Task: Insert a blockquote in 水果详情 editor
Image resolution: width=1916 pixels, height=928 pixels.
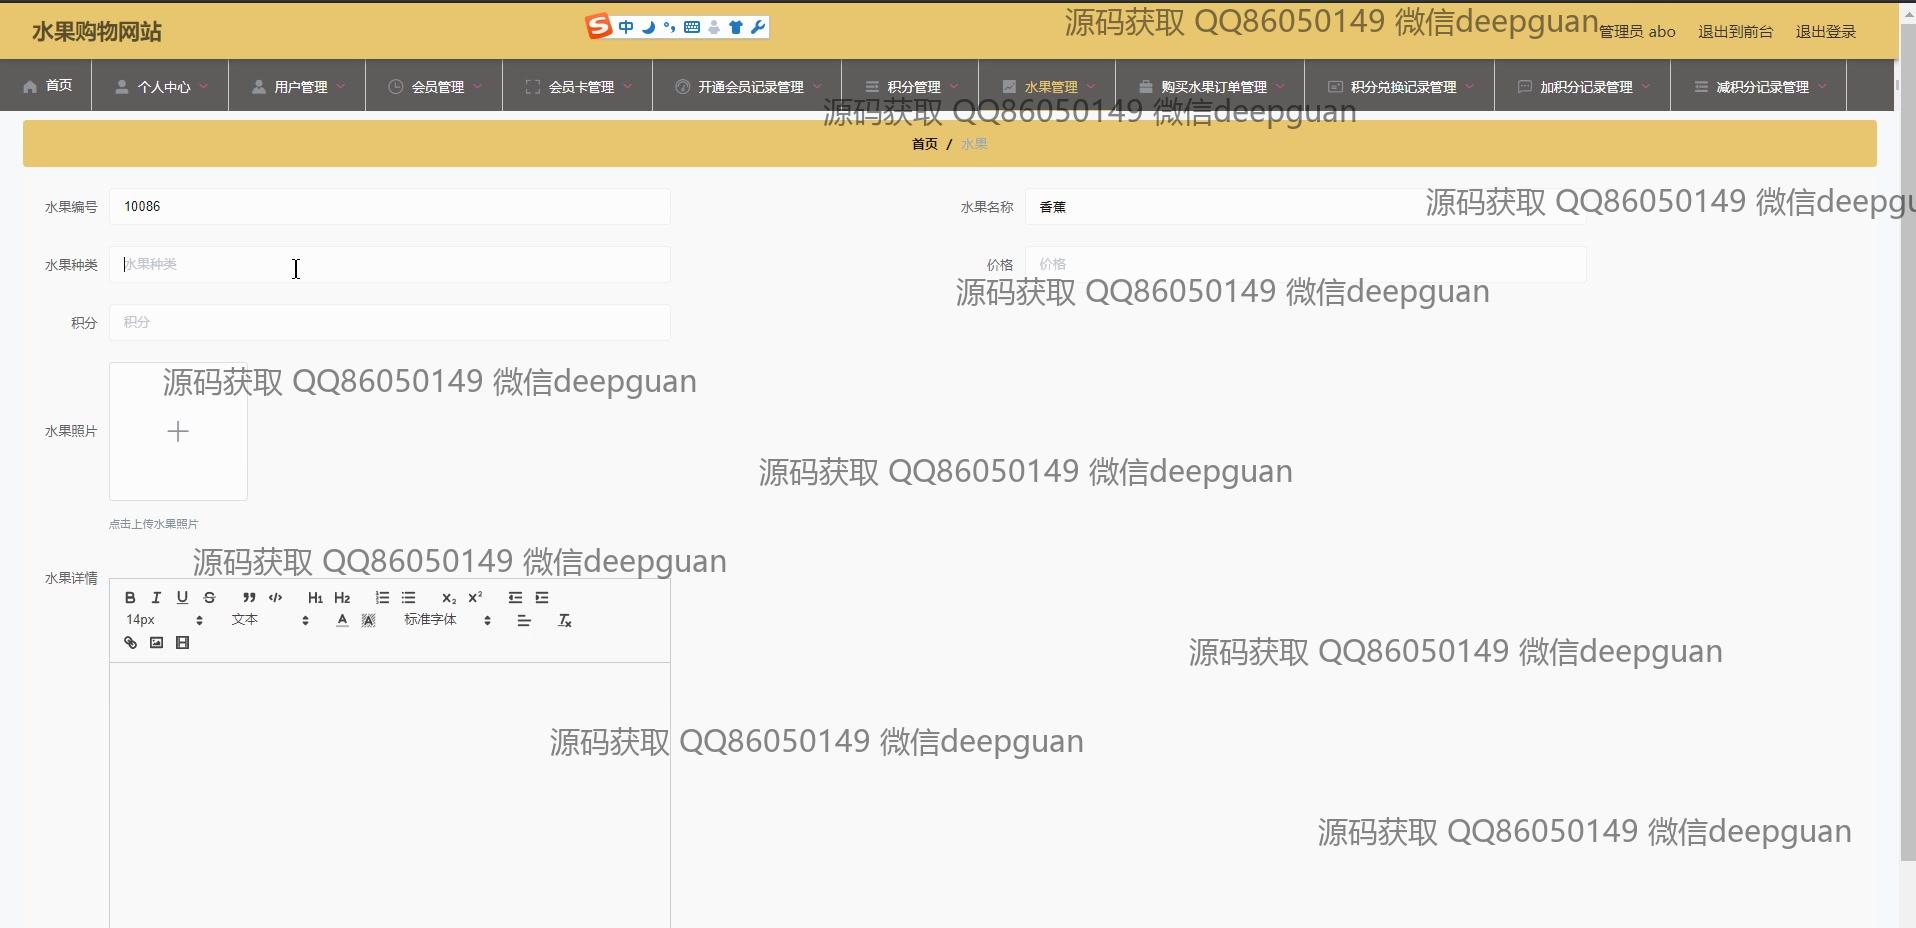Action: 249,598
